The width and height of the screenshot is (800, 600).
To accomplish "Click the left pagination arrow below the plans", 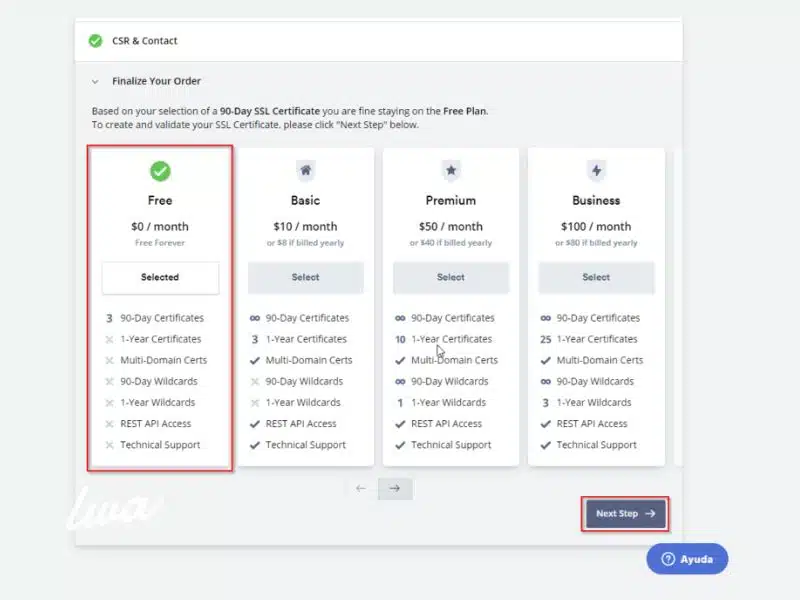I will pos(362,488).
